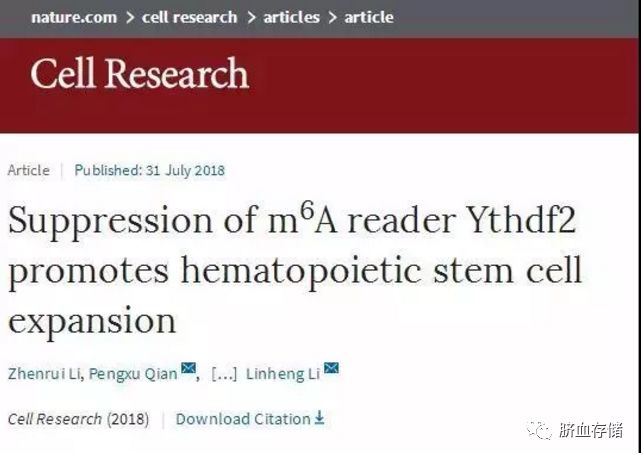Click the Download Citation link
The width and height of the screenshot is (643, 458).
click(x=243, y=419)
